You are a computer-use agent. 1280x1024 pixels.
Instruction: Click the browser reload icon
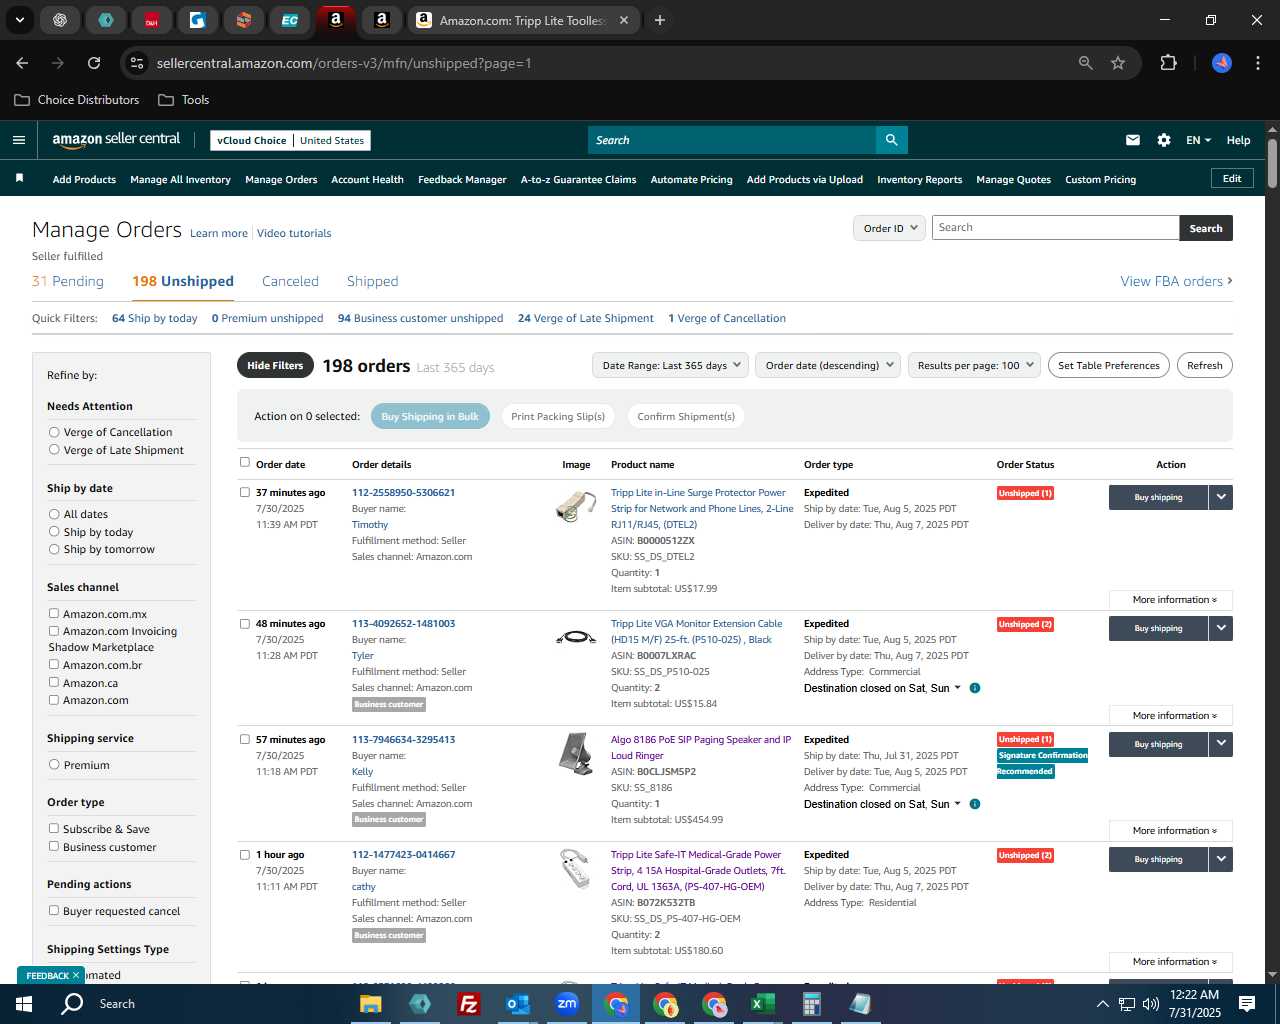(x=94, y=63)
